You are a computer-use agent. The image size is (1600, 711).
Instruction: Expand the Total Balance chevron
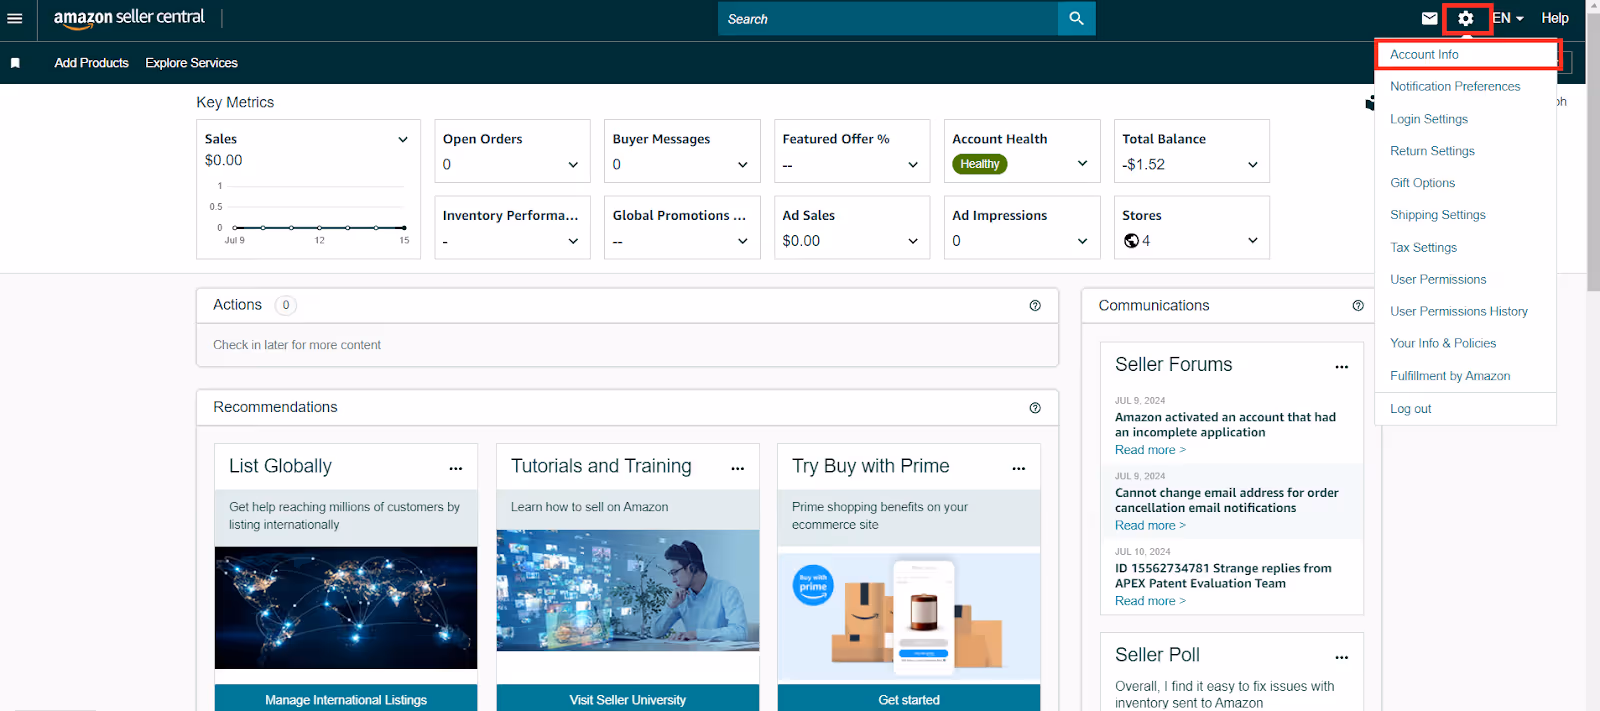(1253, 165)
